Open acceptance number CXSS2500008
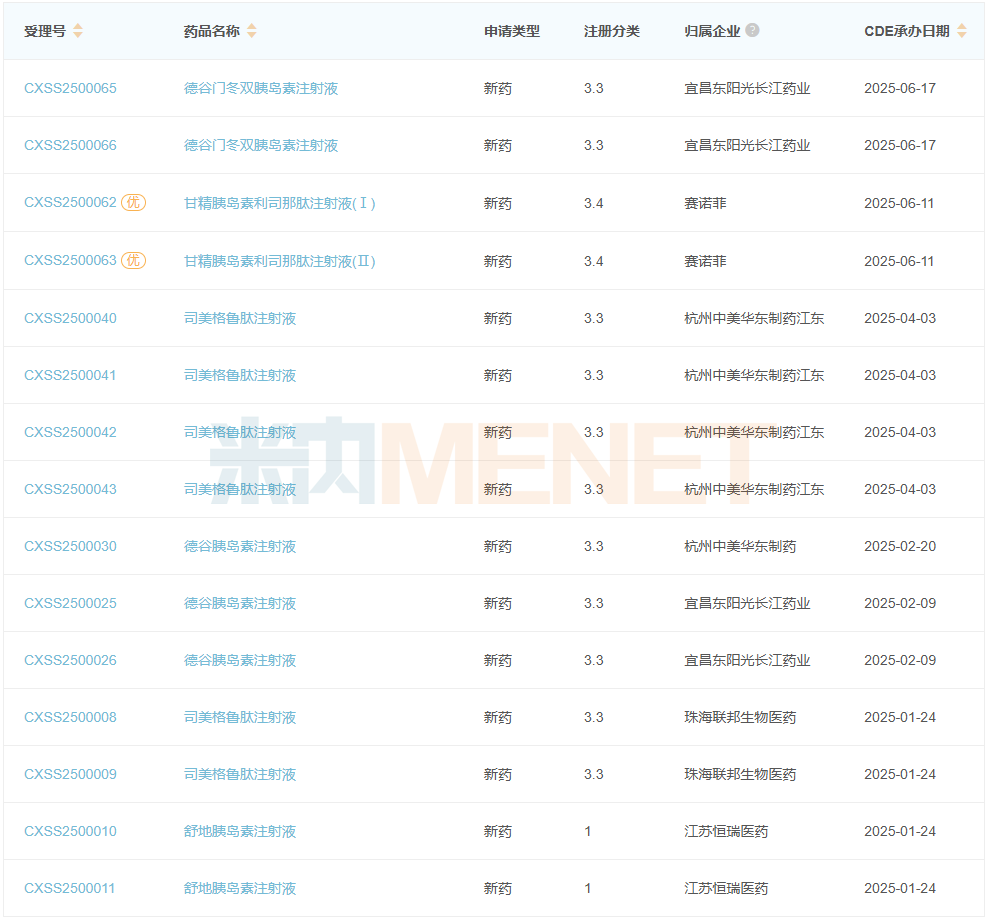The height and width of the screenshot is (920, 987). pos(70,717)
